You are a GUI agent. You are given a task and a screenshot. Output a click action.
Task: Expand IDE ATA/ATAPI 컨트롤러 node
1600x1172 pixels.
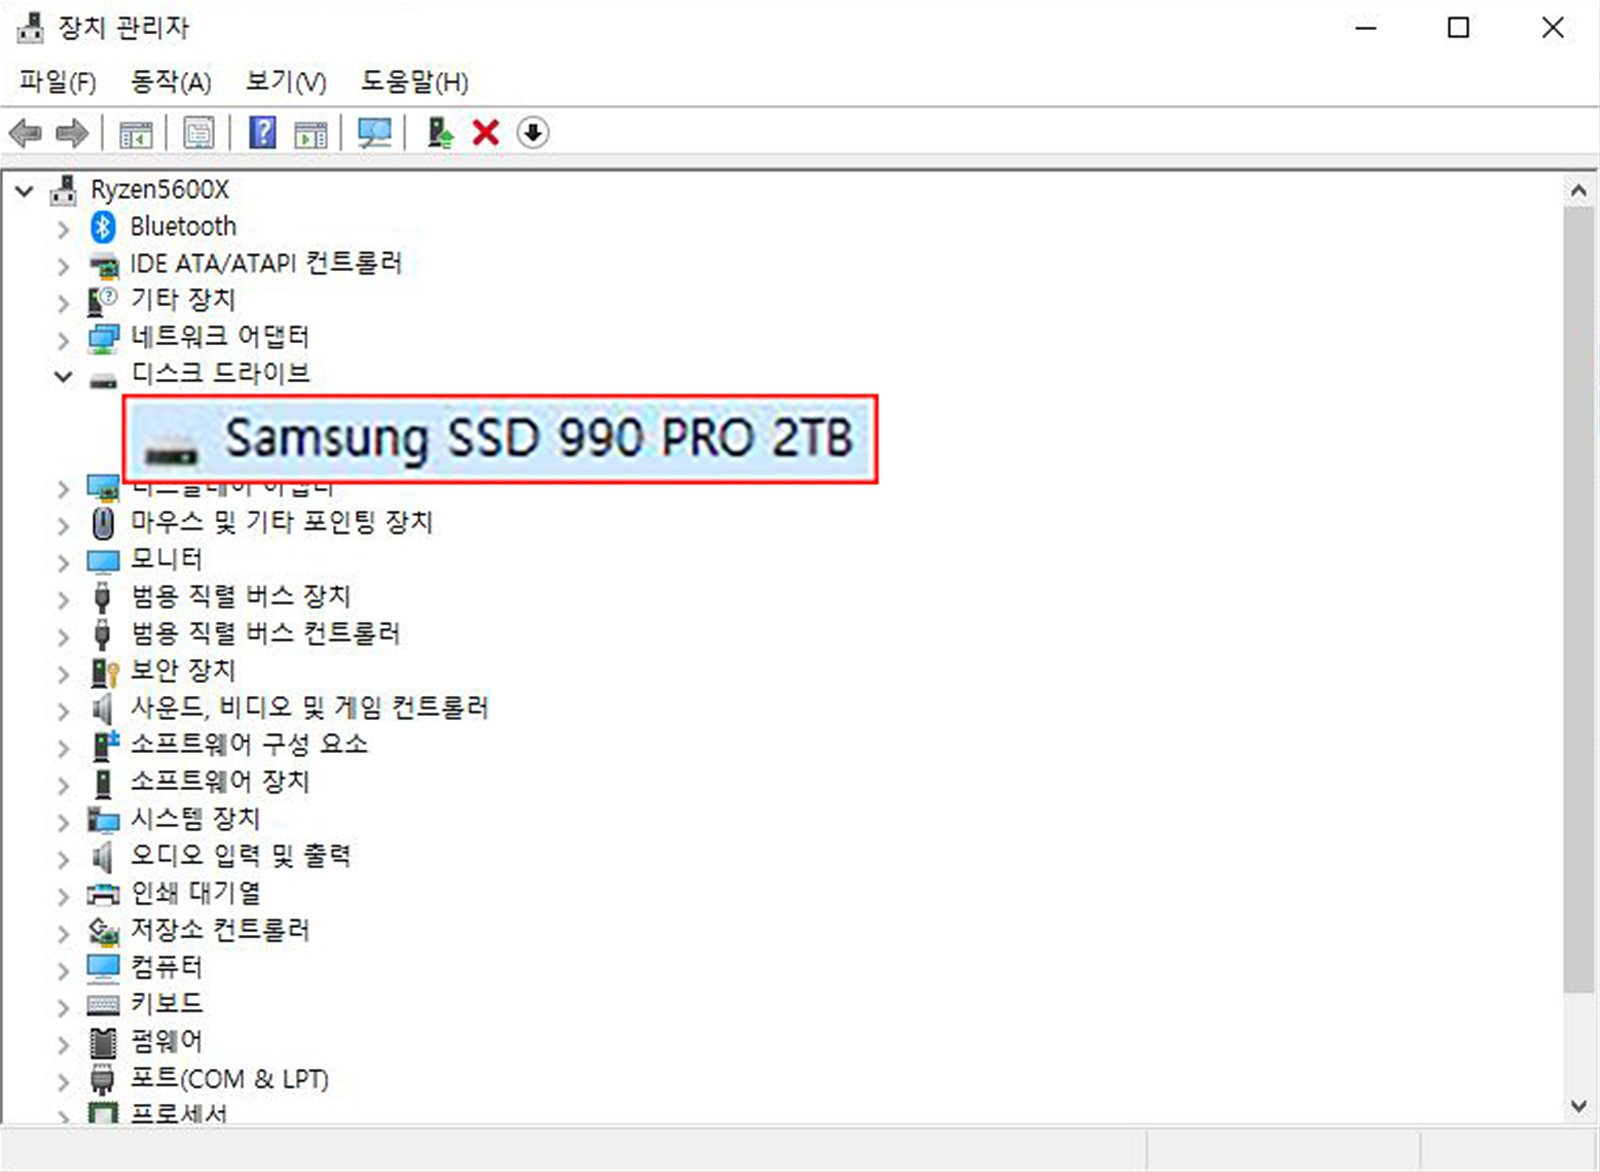point(63,266)
